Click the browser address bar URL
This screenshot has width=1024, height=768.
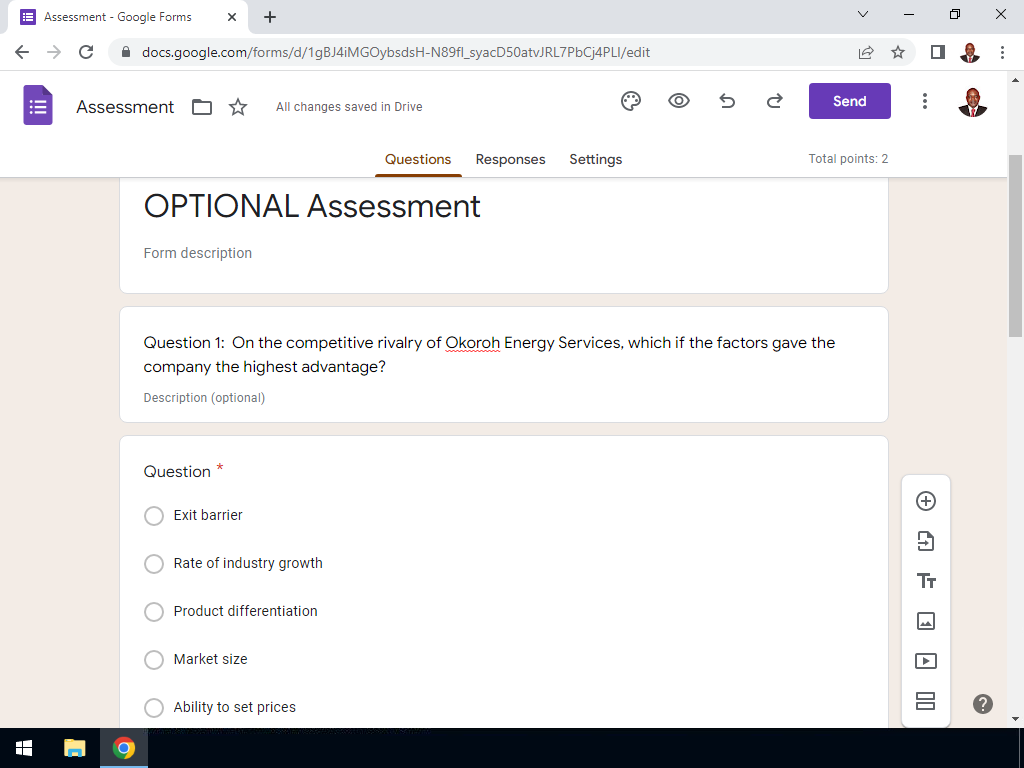[x=396, y=52]
